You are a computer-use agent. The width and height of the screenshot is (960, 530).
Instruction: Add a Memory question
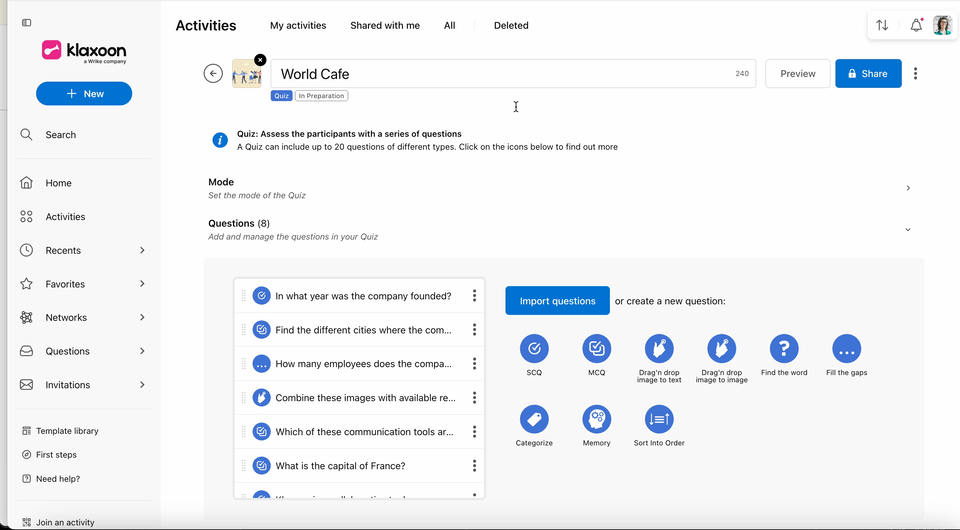click(x=597, y=419)
